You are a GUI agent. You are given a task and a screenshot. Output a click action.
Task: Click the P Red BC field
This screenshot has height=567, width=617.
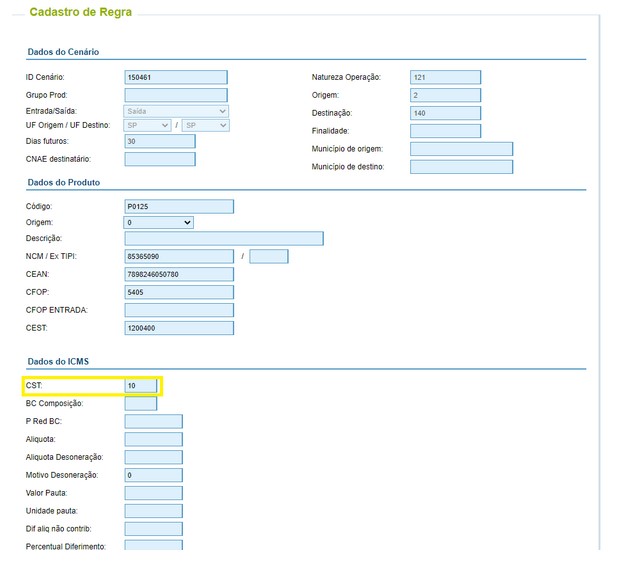(x=153, y=421)
